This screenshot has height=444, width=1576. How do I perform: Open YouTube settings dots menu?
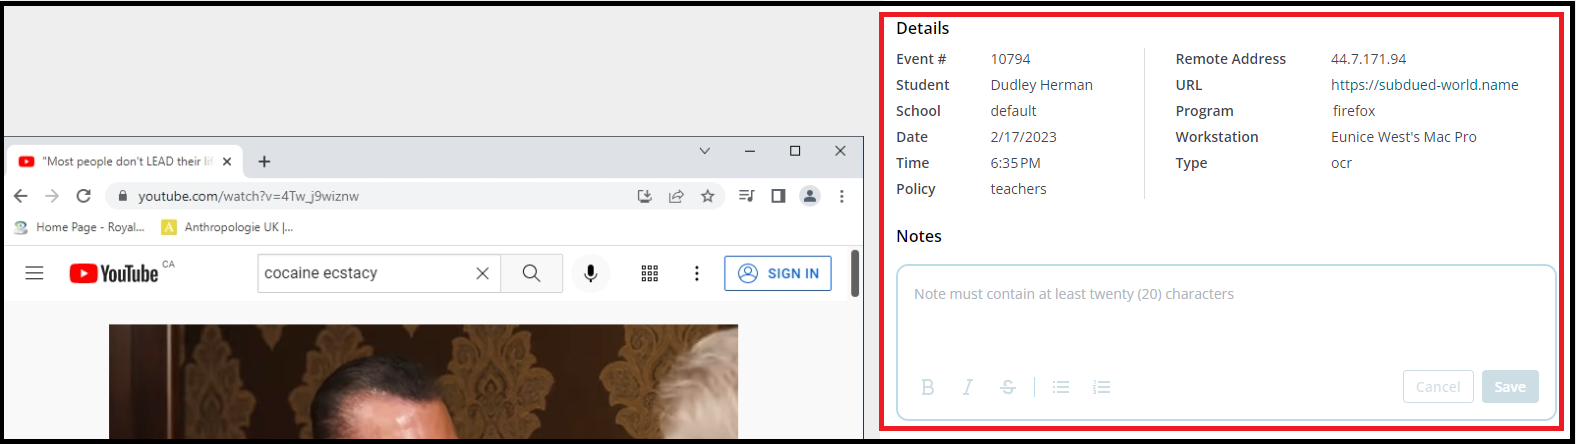coord(697,273)
